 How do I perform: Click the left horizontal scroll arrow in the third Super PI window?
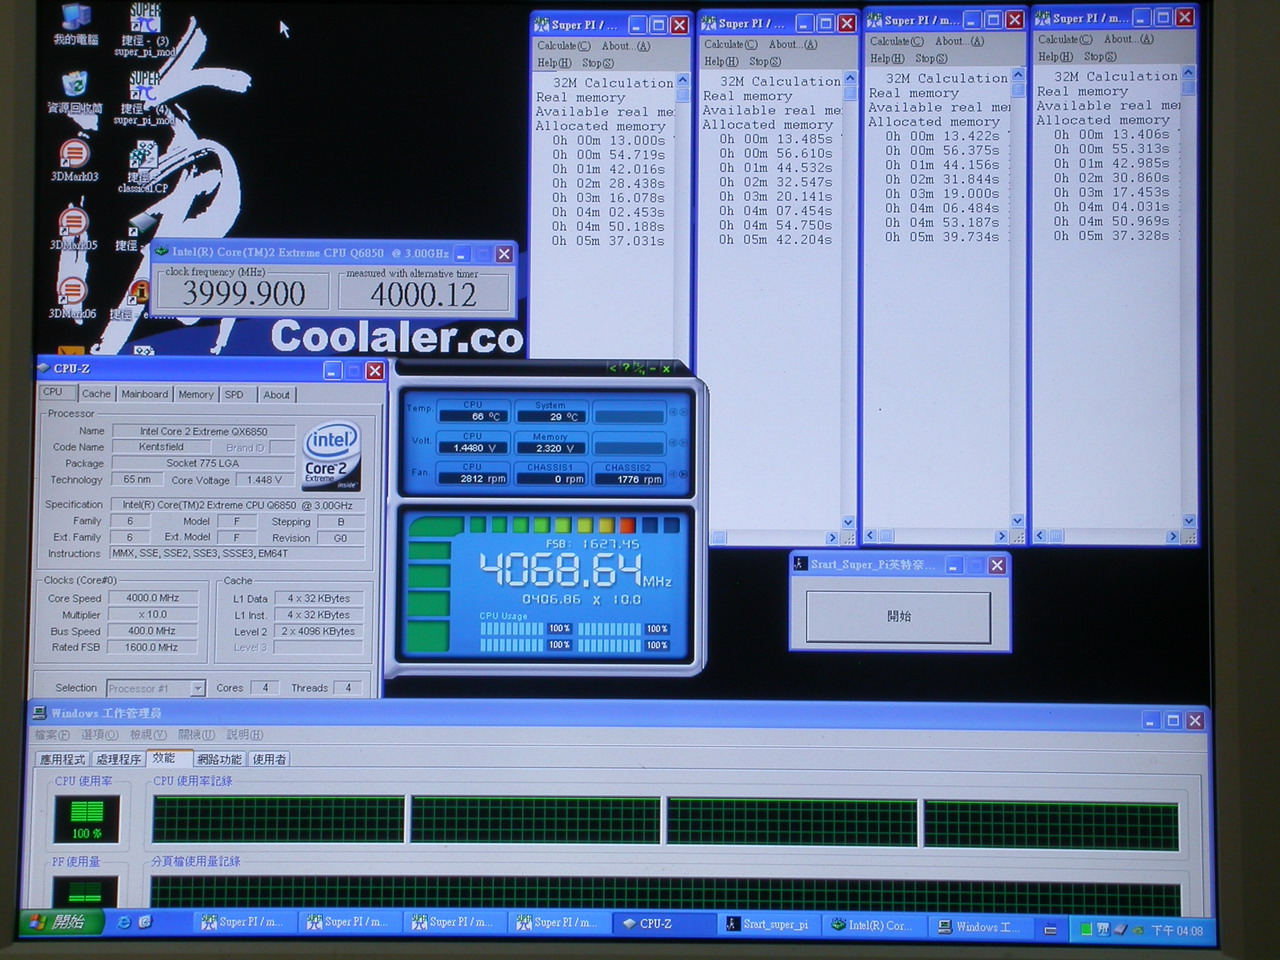870,536
